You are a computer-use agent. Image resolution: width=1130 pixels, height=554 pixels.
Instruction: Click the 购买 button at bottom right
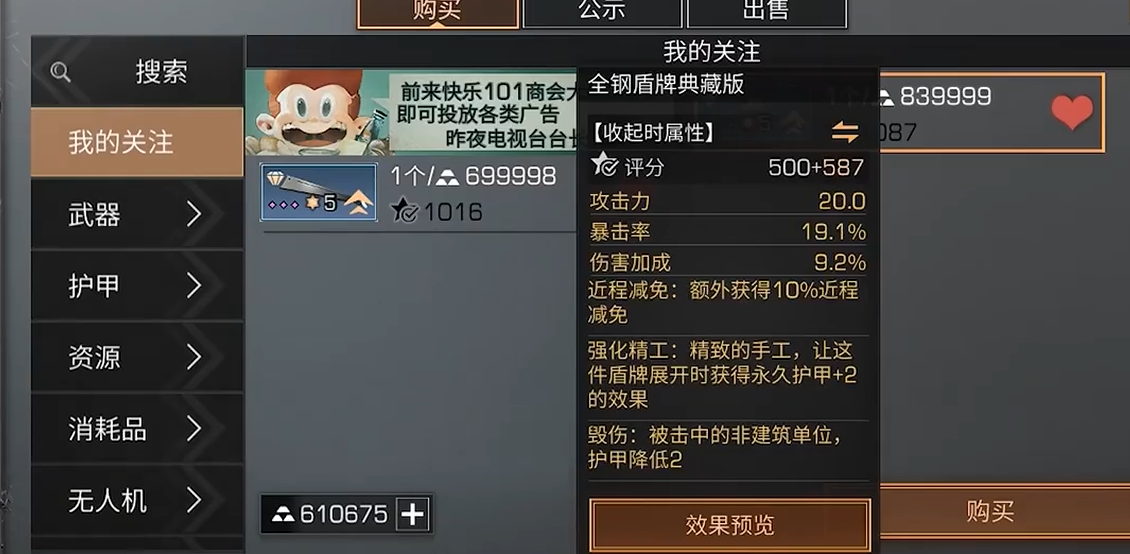(x=991, y=511)
